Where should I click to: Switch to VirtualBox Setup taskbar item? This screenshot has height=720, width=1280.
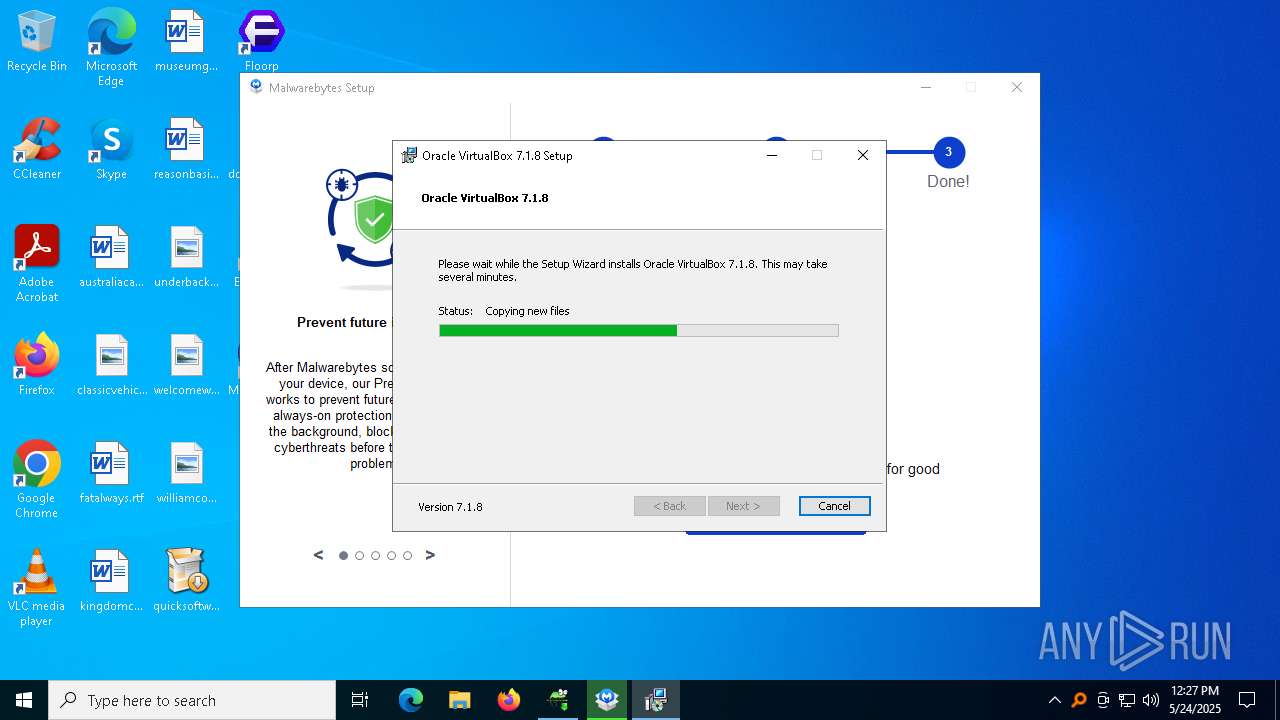[x=656, y=700]
